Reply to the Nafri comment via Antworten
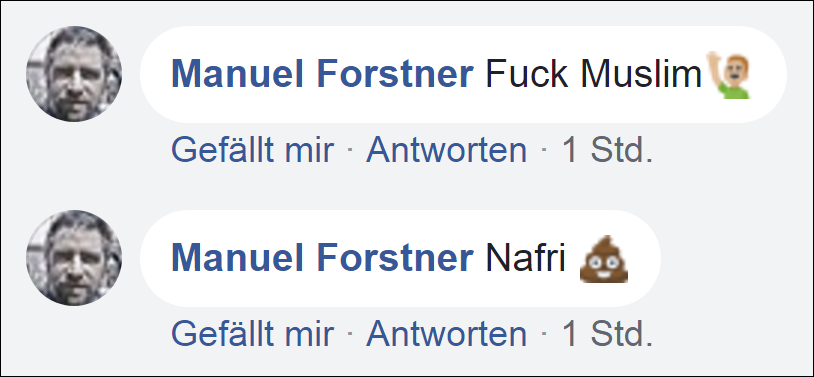 [x=446, y=334]
